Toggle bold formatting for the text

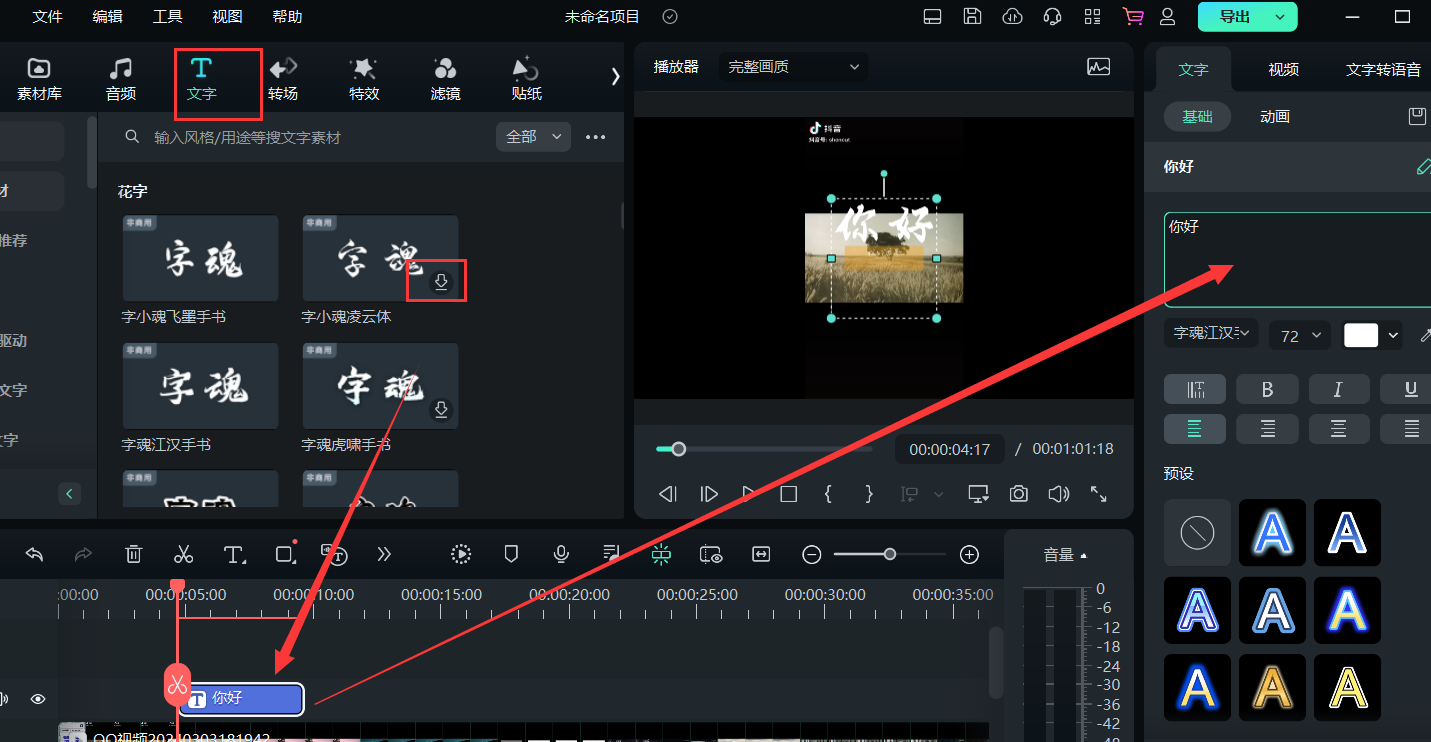[x=1267, y=389]
